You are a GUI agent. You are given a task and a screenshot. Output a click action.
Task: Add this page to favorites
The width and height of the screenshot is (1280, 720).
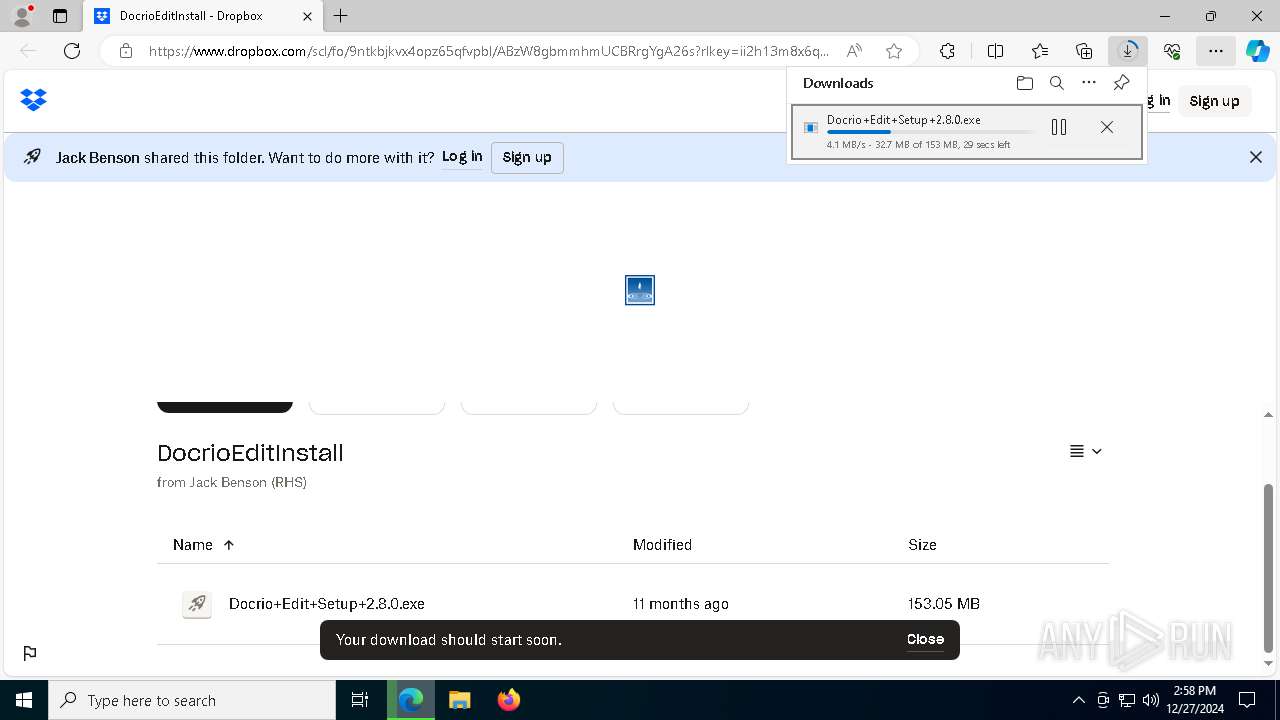pyautogui.click(x=894, y=51)
